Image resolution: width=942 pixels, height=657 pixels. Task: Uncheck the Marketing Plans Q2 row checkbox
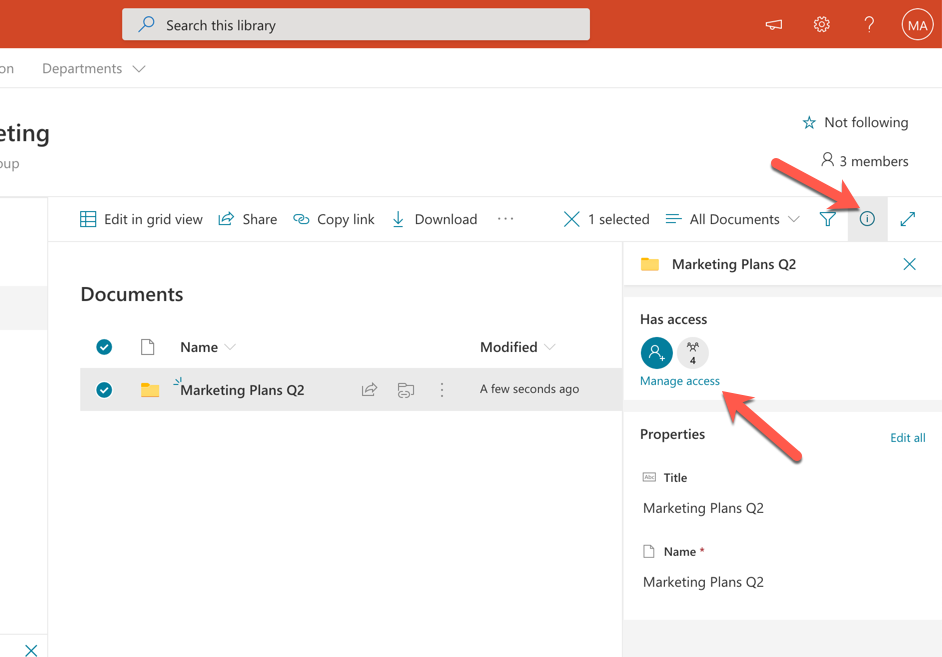click(104, 390)
